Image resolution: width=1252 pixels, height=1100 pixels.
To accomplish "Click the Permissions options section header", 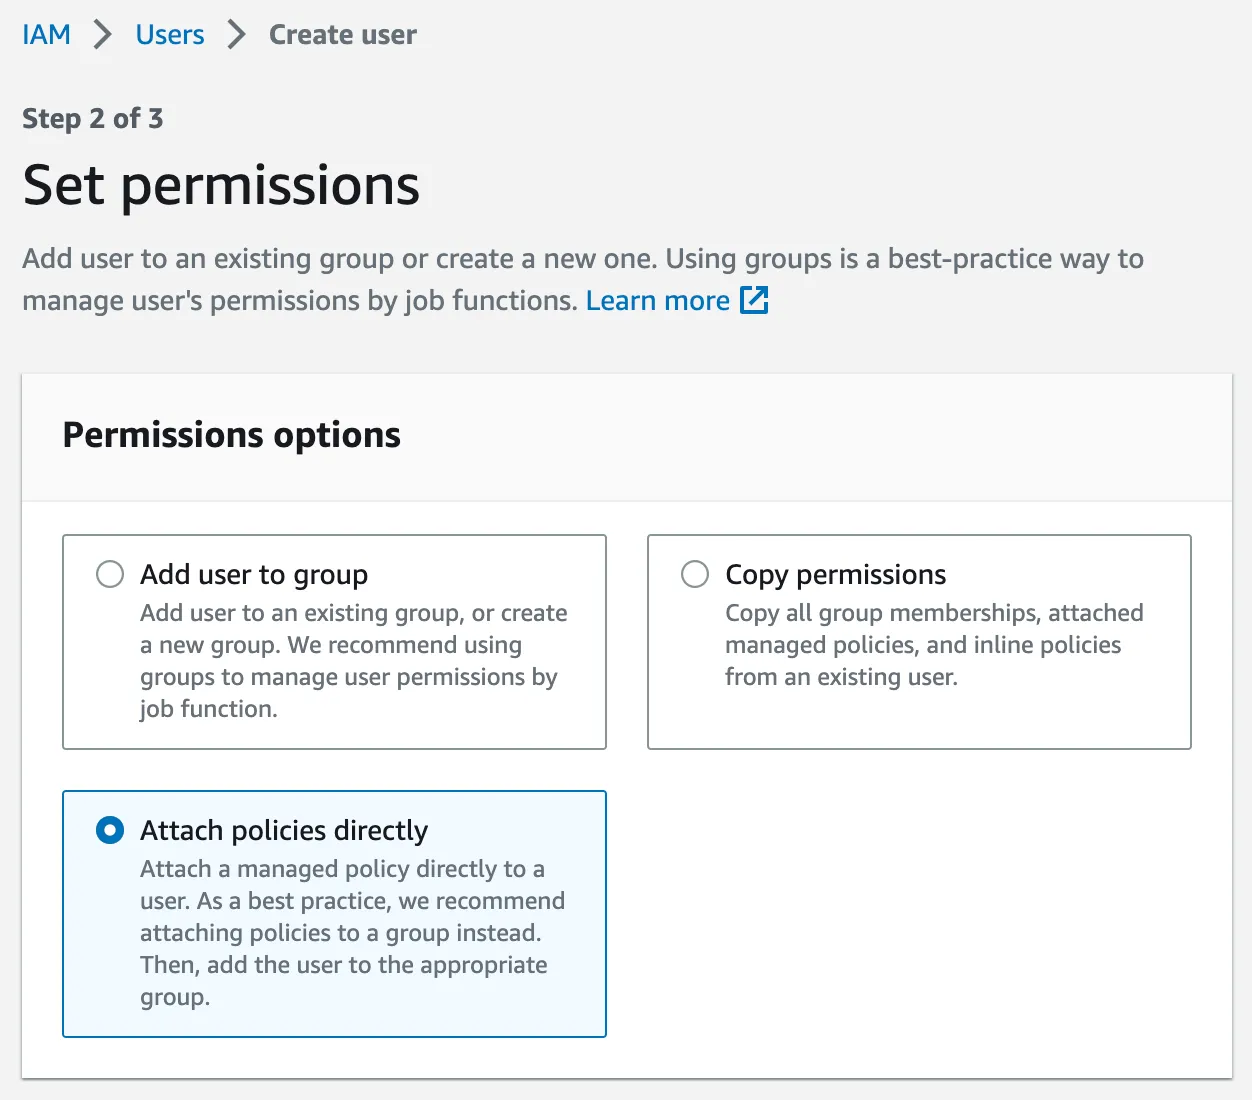I will point(231,435).
